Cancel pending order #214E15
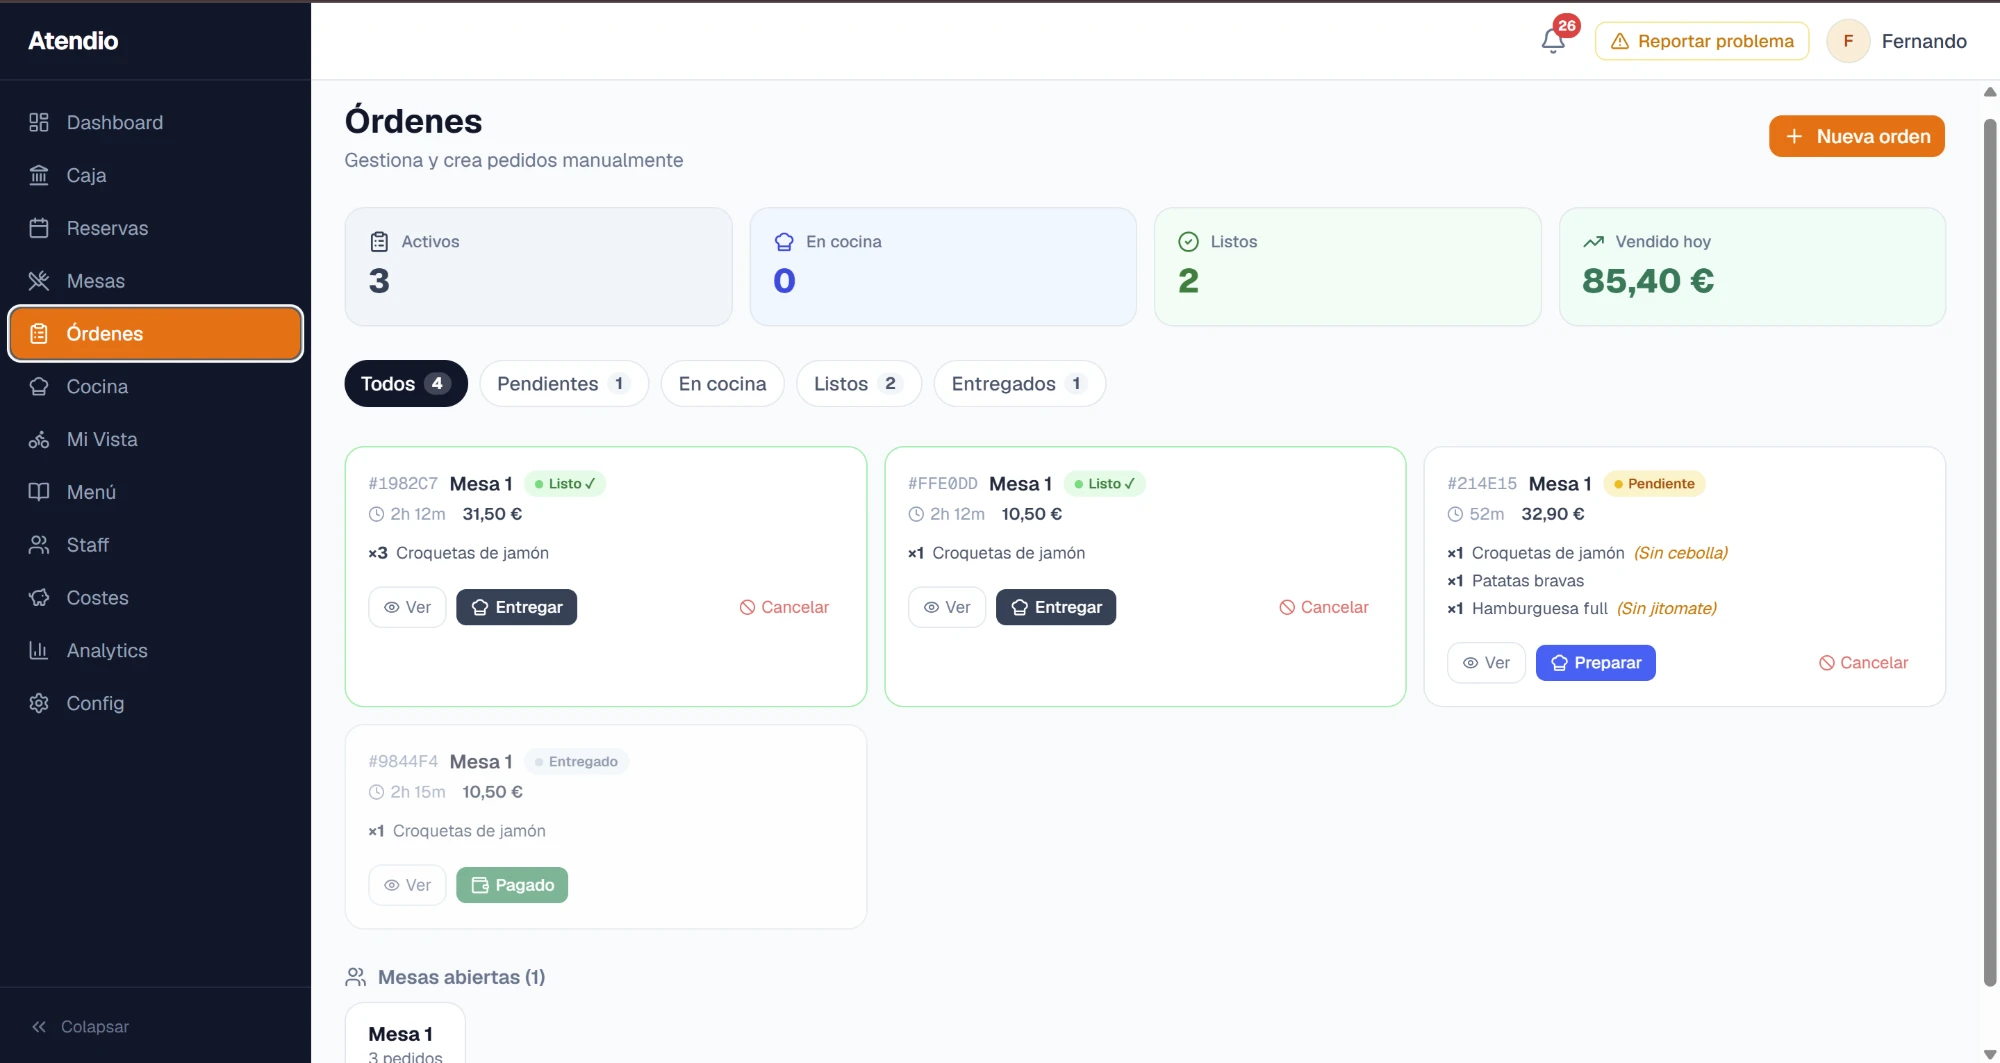The image size is (2000, 1063). (1863, 663)
